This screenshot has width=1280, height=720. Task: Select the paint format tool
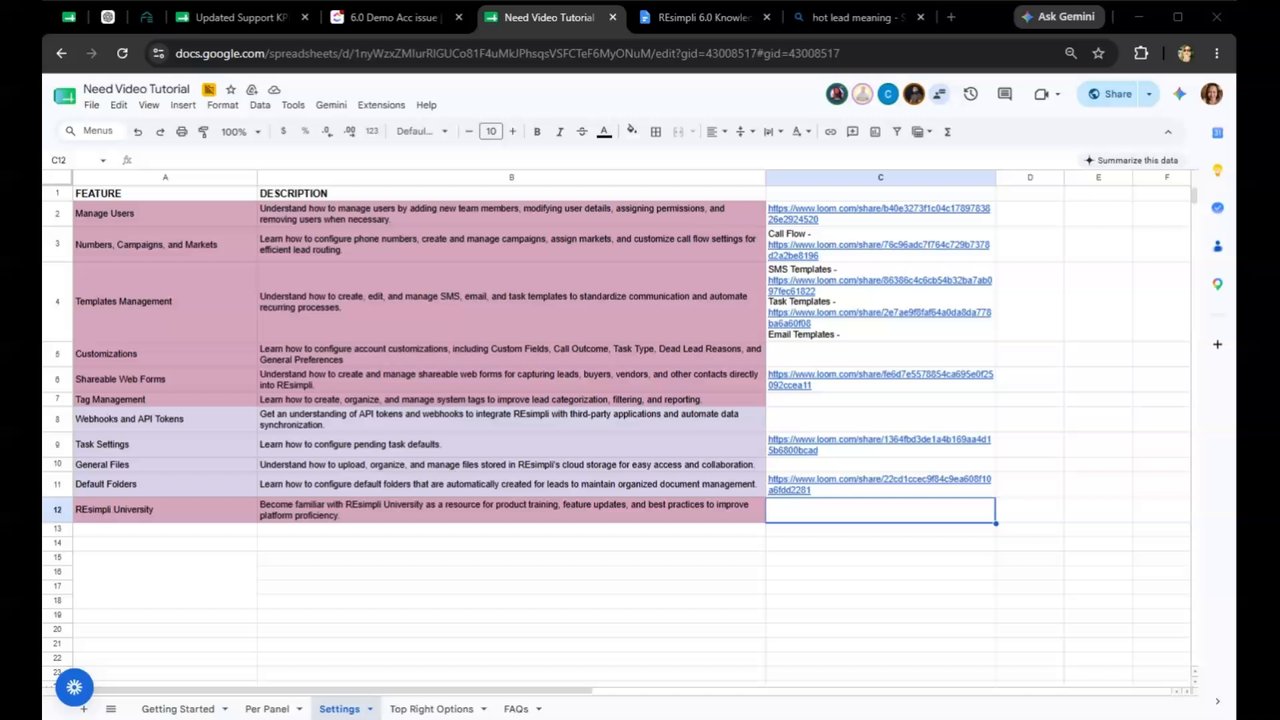[203, 132]
